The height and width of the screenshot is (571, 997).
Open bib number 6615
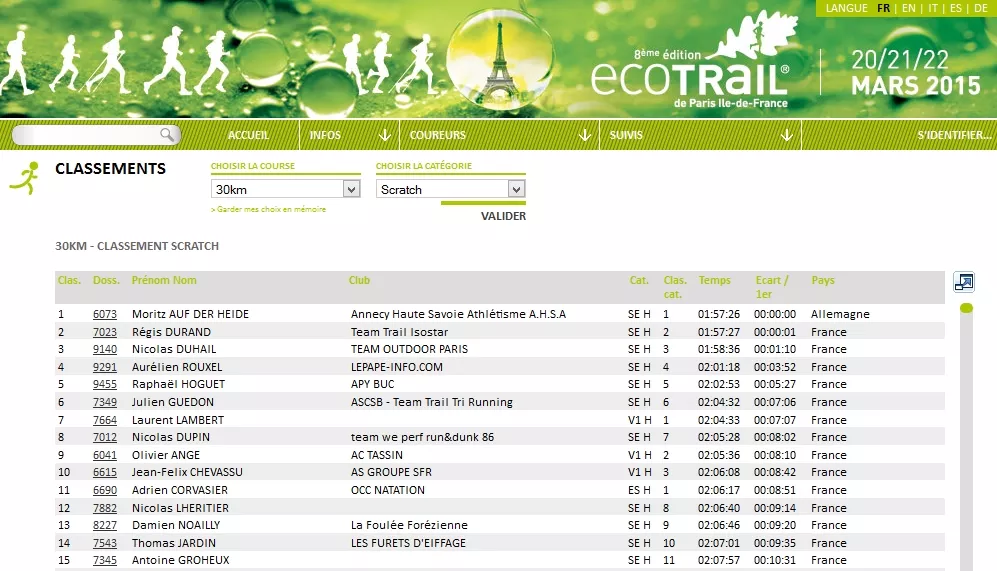pyautogui.click(x=105, y=472)
